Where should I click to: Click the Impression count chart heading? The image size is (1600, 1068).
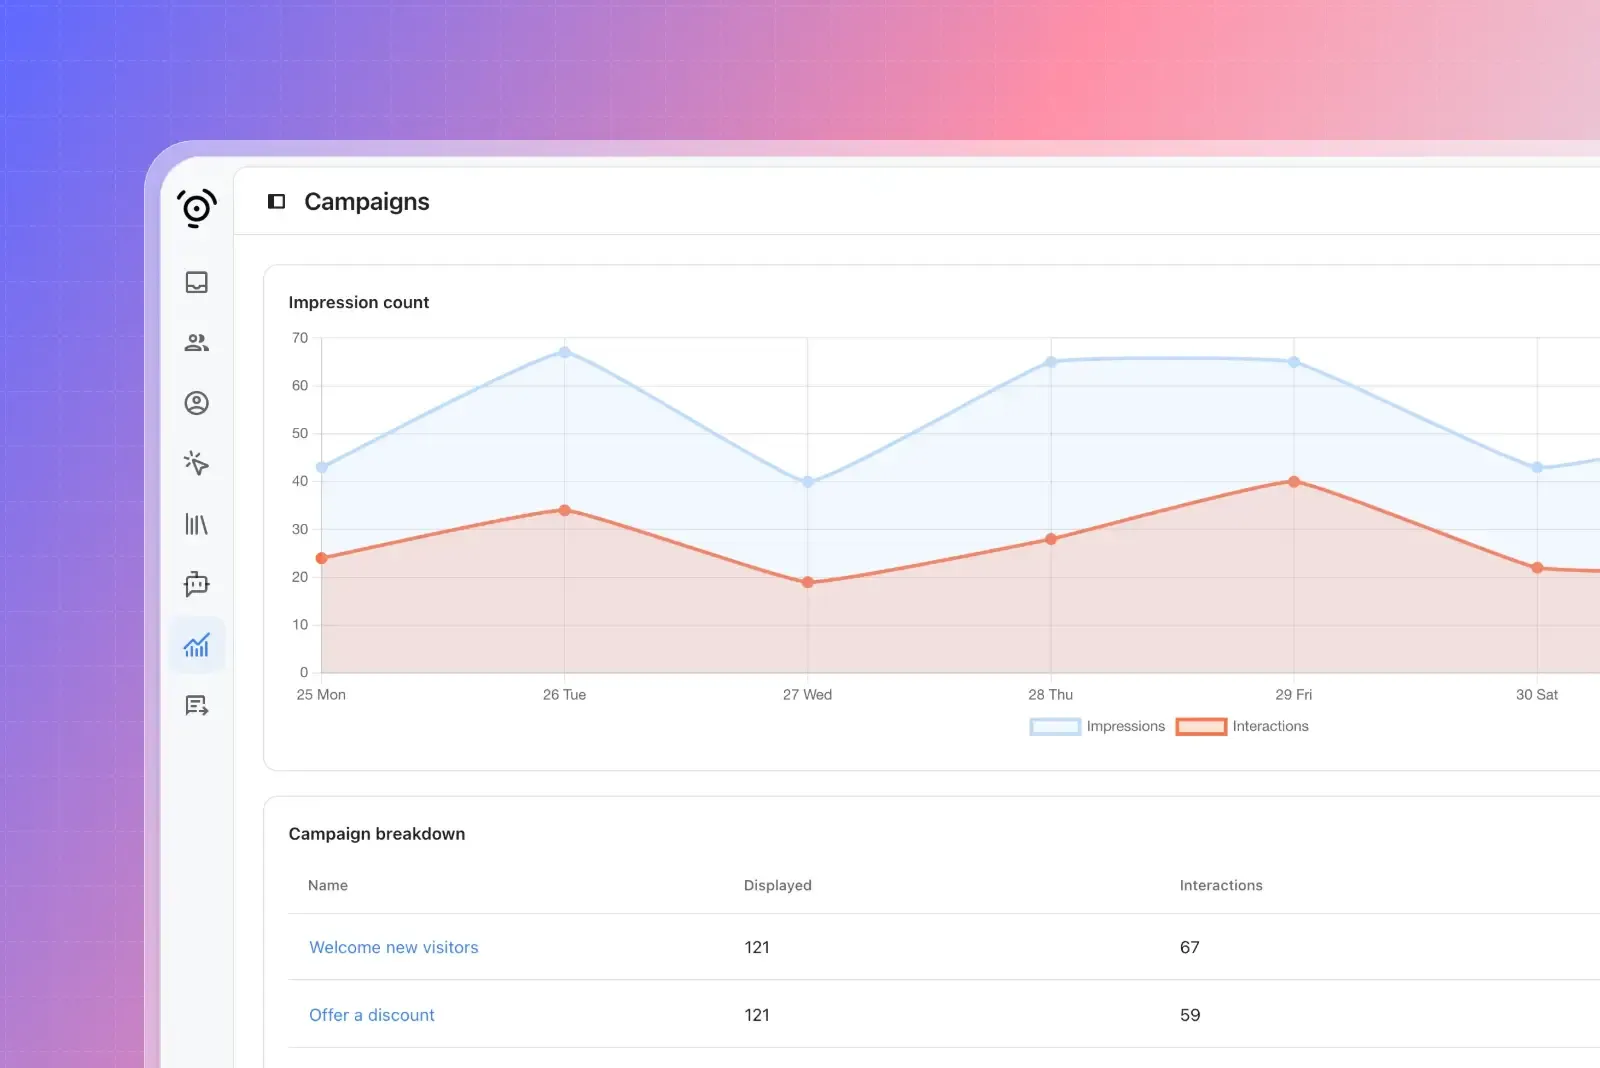pyautogui.click(x=359, y=302)
